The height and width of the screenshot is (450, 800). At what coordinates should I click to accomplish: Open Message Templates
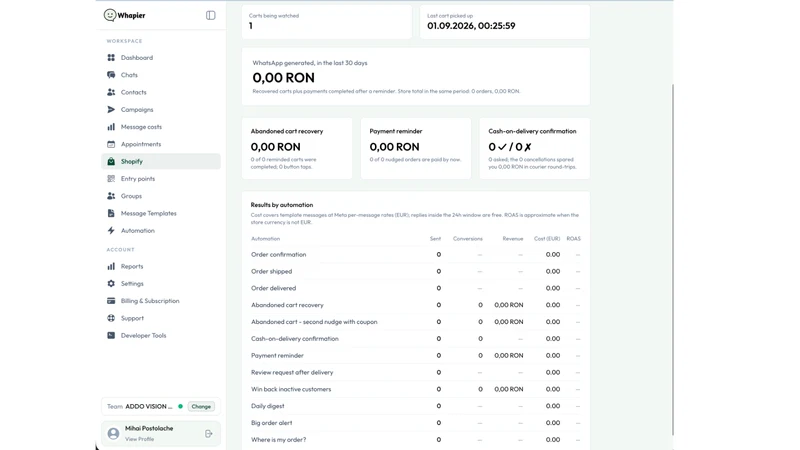161,214
